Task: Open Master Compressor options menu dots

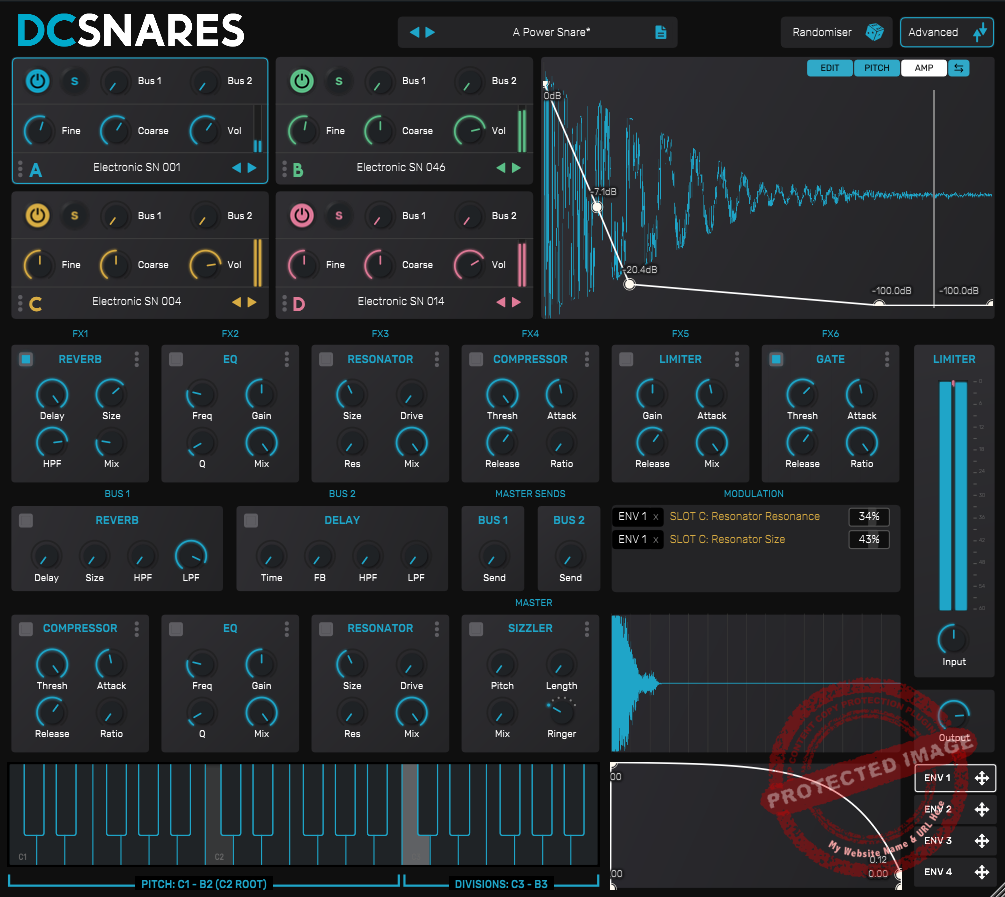Action: (137, 629)
